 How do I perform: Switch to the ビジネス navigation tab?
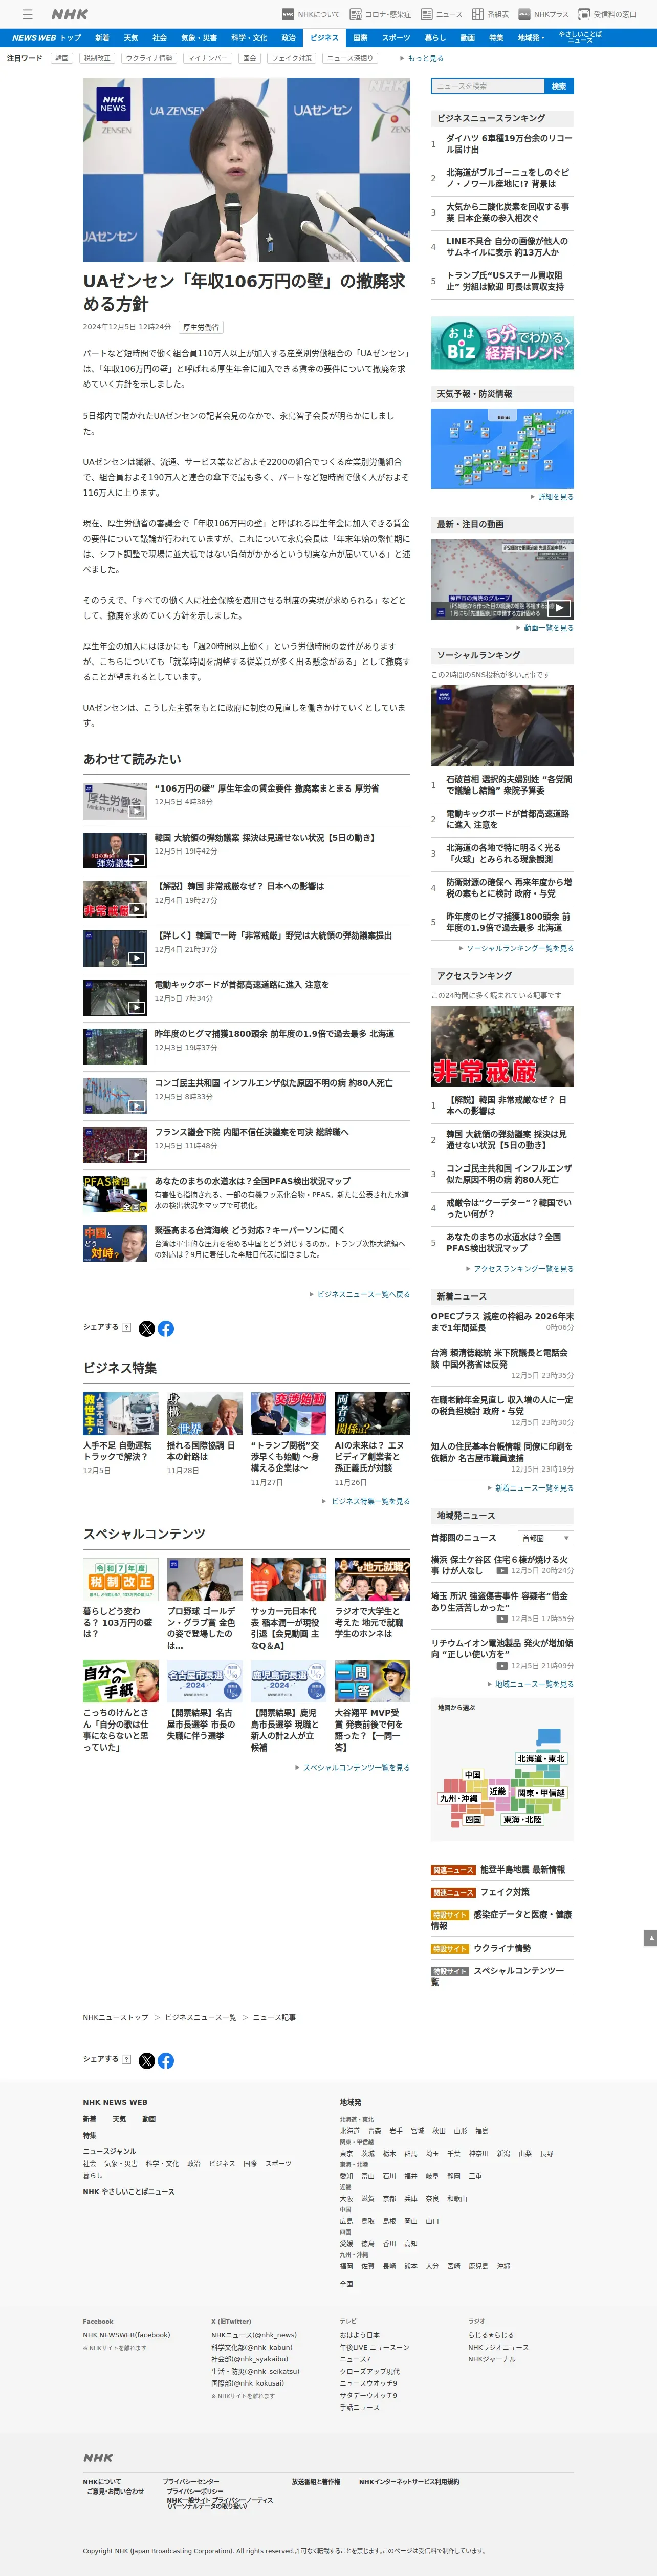point(324,38)
